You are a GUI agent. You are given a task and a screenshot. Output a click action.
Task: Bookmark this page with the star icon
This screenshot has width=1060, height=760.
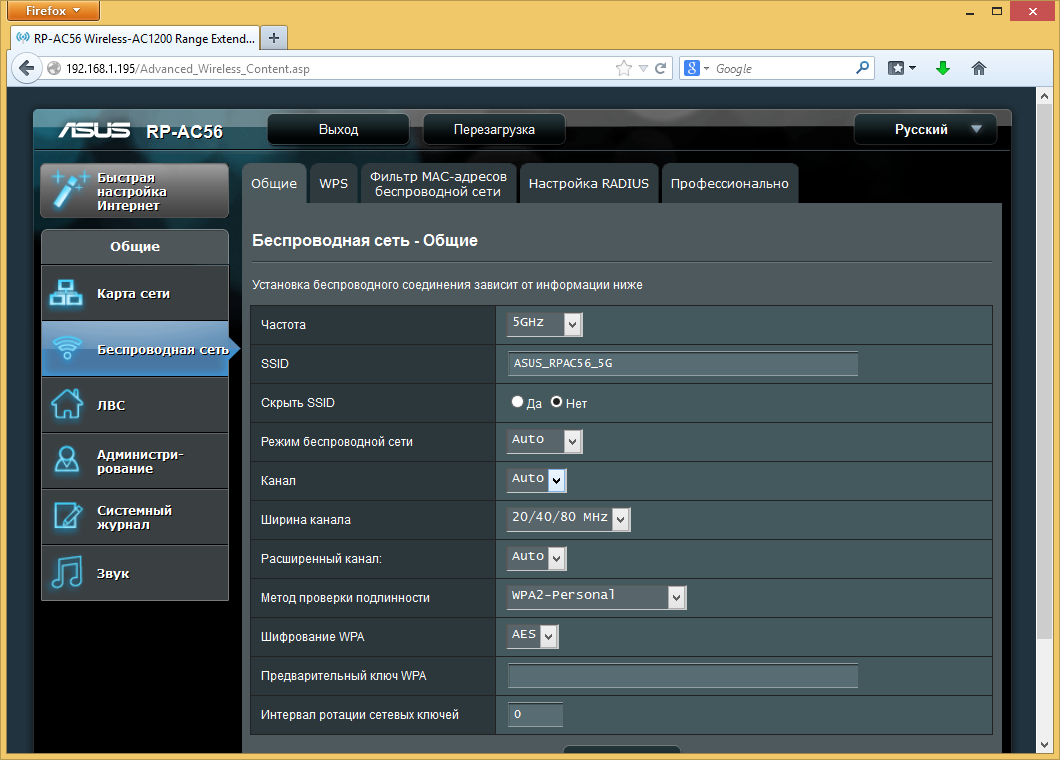tap(624, 68)
